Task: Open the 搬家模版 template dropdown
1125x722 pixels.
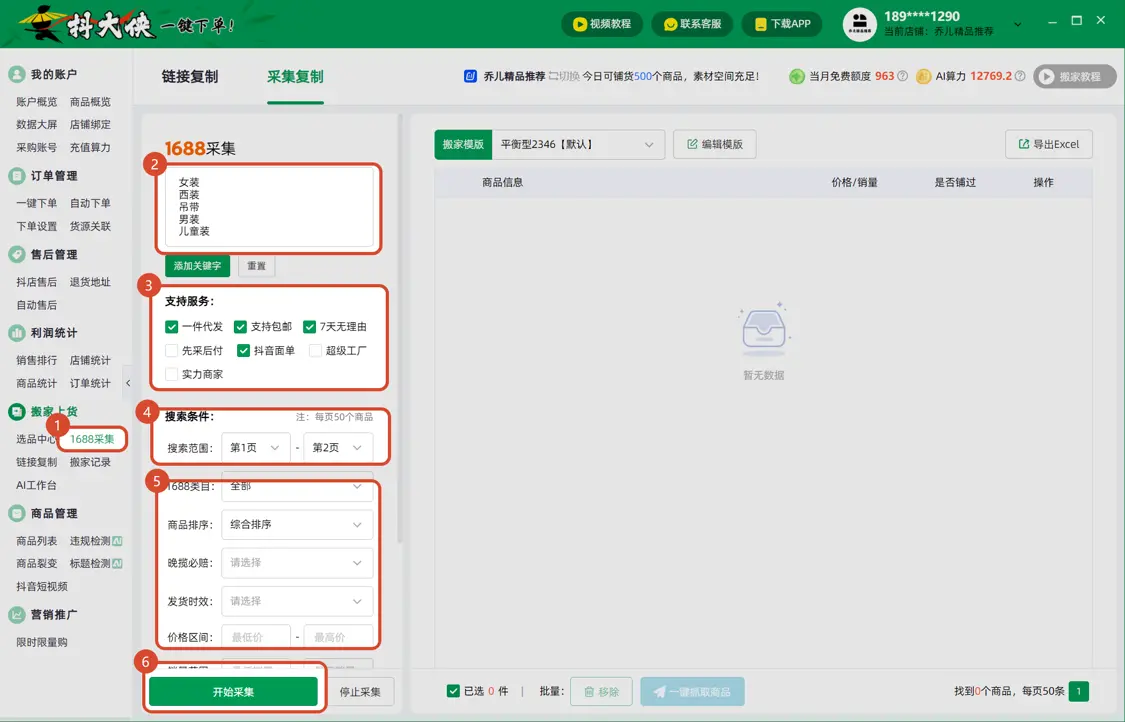Action: pyautogui.click(x=578, y=144)
